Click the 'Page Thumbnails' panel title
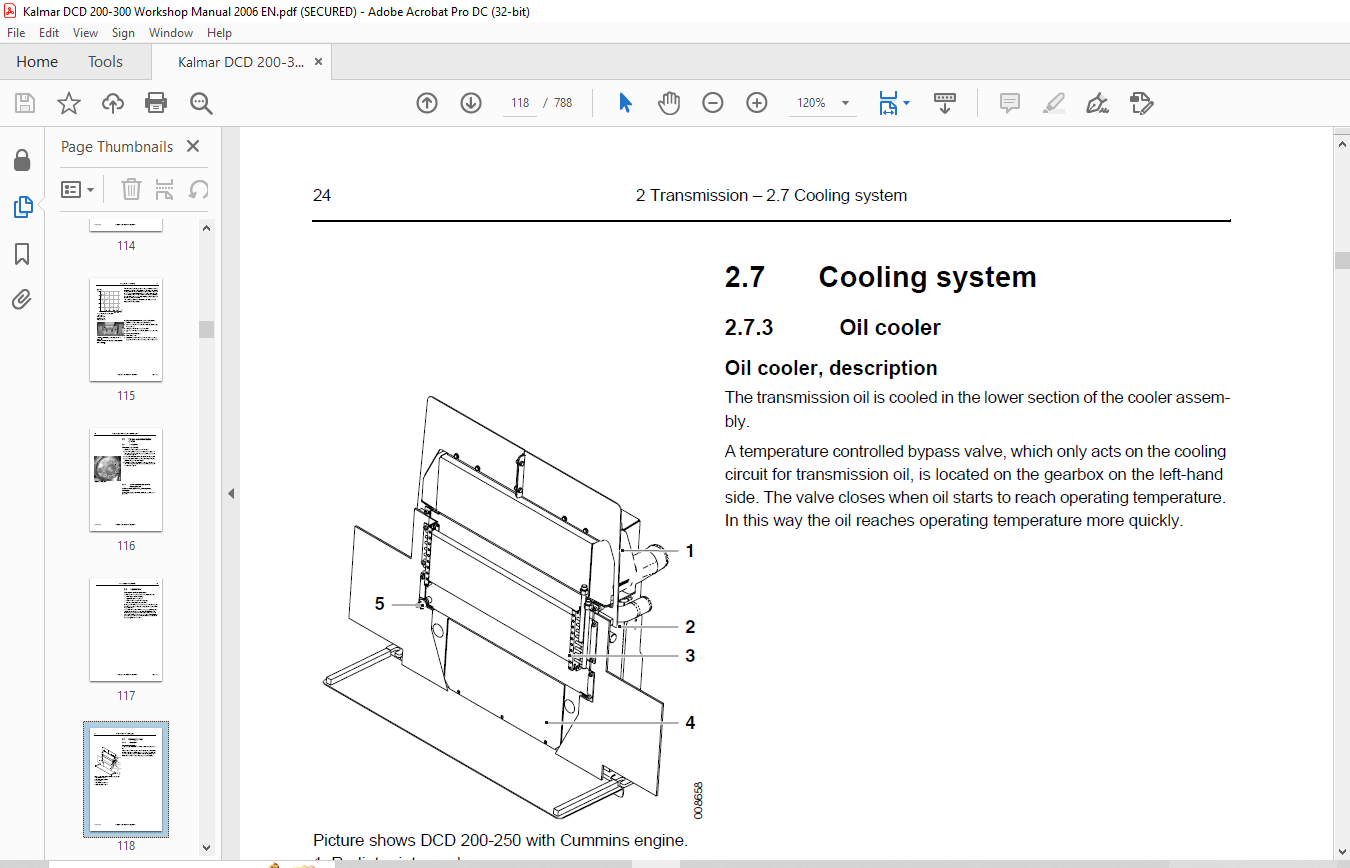 click(117, 146)
